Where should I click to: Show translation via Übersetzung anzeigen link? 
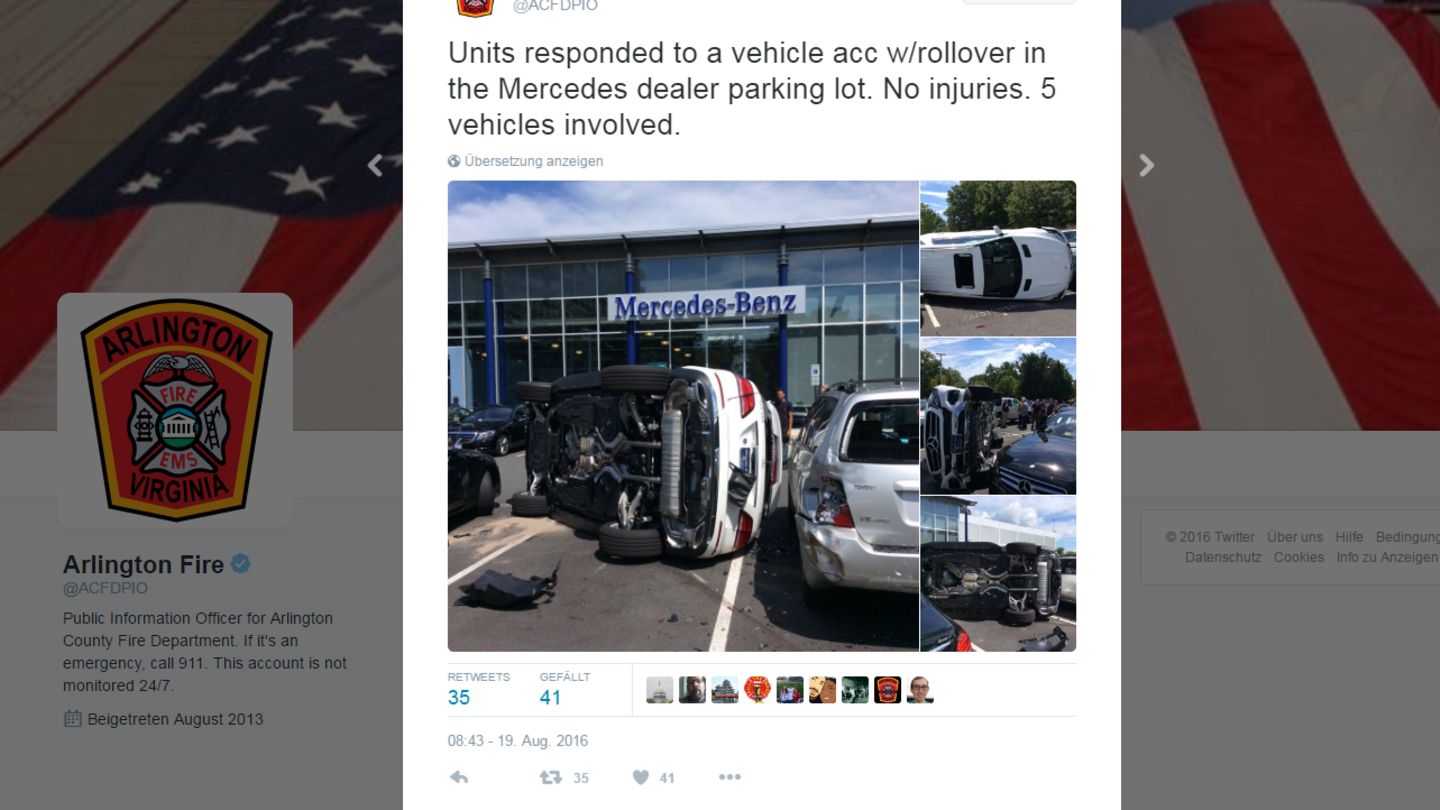(533, 161)
